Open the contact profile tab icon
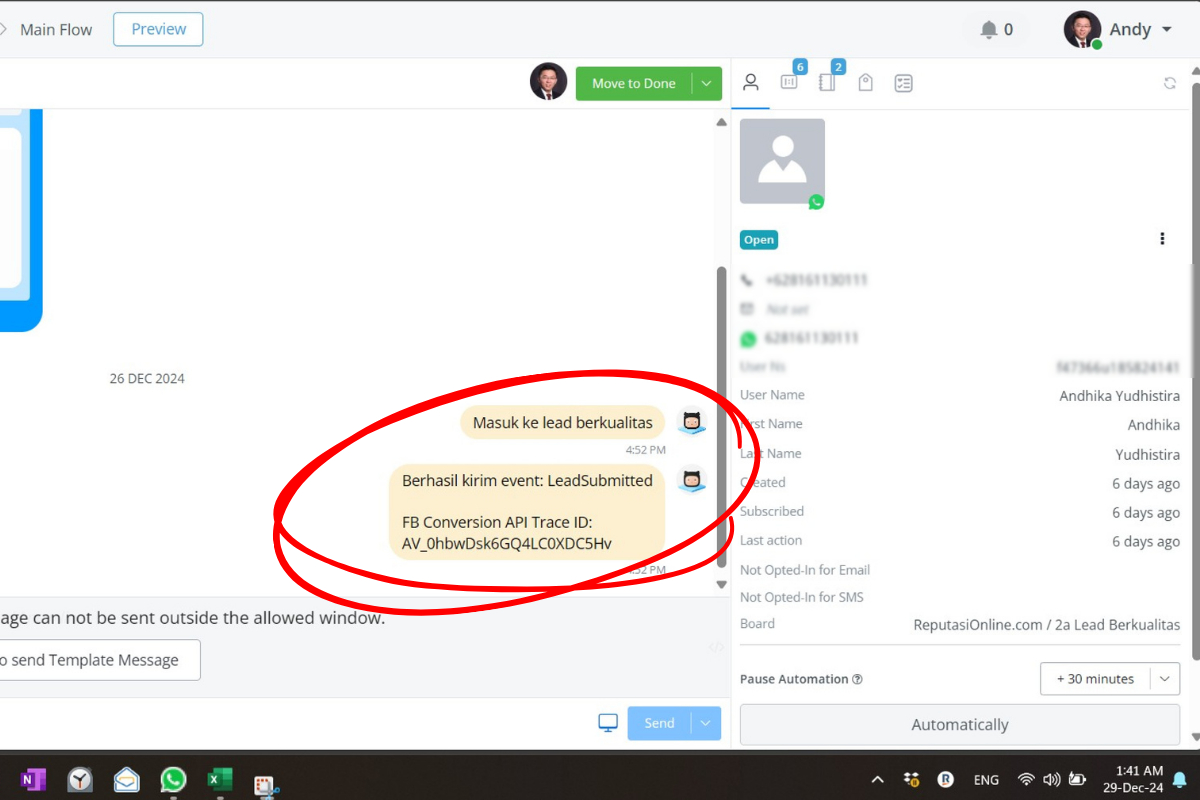Image resolution: width=1200 pixels, height=800 pixels. [751, 83]
